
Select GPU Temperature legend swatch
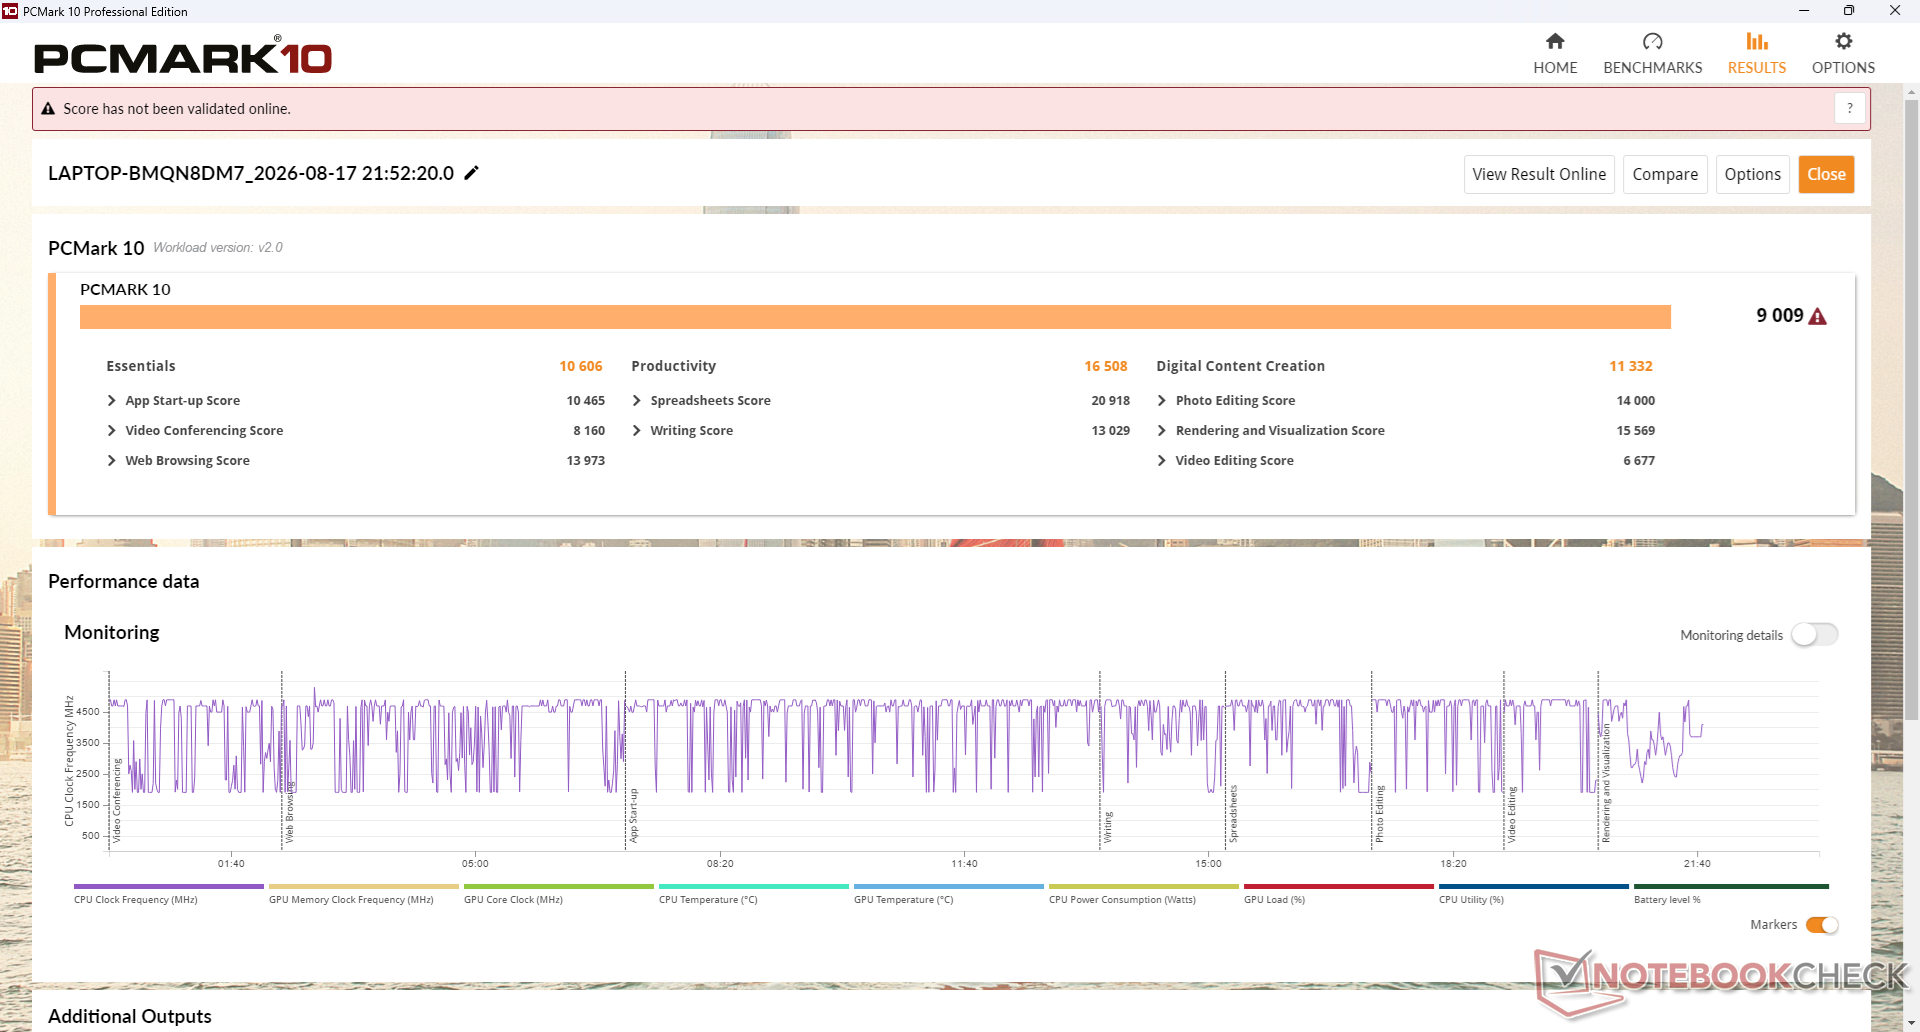point(949,886)
